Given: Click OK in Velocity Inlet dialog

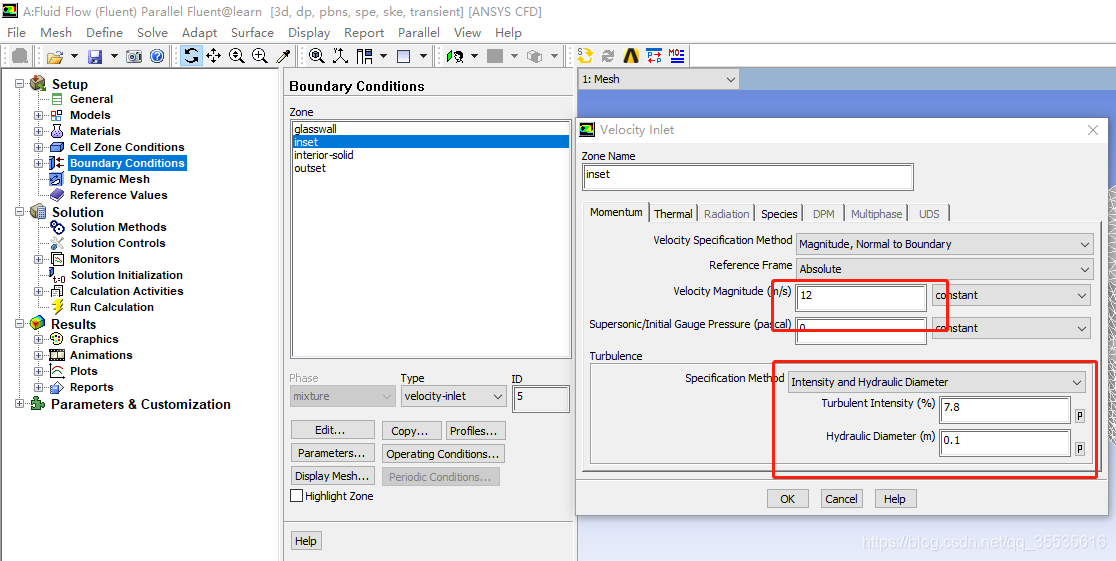Looking at the screenshot, I should click(787, 499).
